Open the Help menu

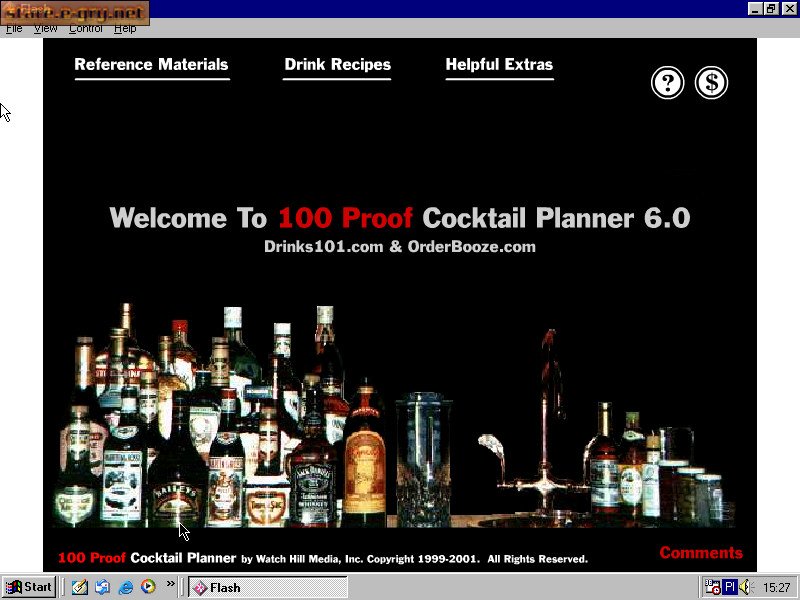pyautogui.click(x=124, y=28)
